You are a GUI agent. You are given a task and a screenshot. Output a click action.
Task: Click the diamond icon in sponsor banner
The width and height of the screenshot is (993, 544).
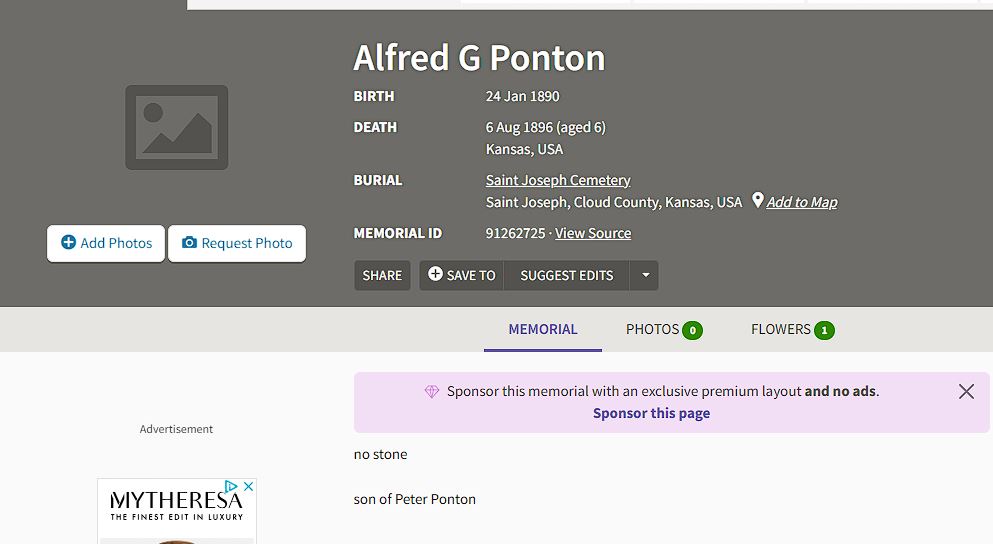click(432, 391)
